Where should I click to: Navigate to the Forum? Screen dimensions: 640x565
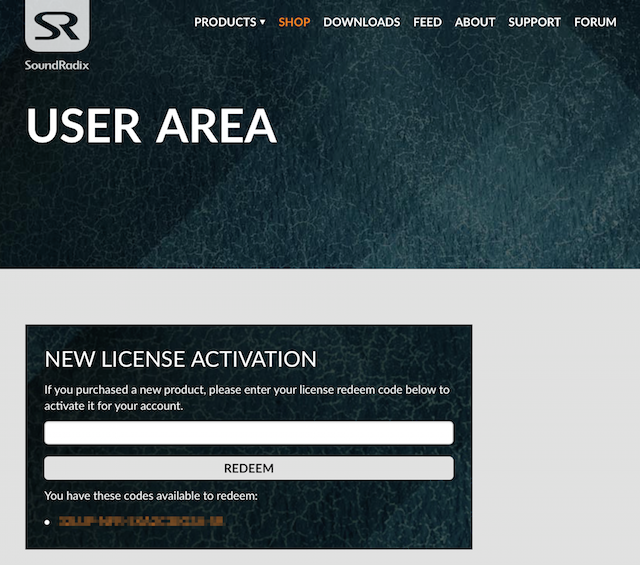tap(595, 22)
